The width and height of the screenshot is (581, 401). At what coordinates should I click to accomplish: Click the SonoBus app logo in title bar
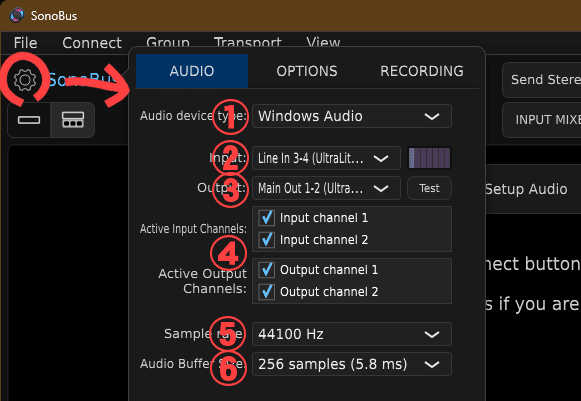tap(17, 16)
